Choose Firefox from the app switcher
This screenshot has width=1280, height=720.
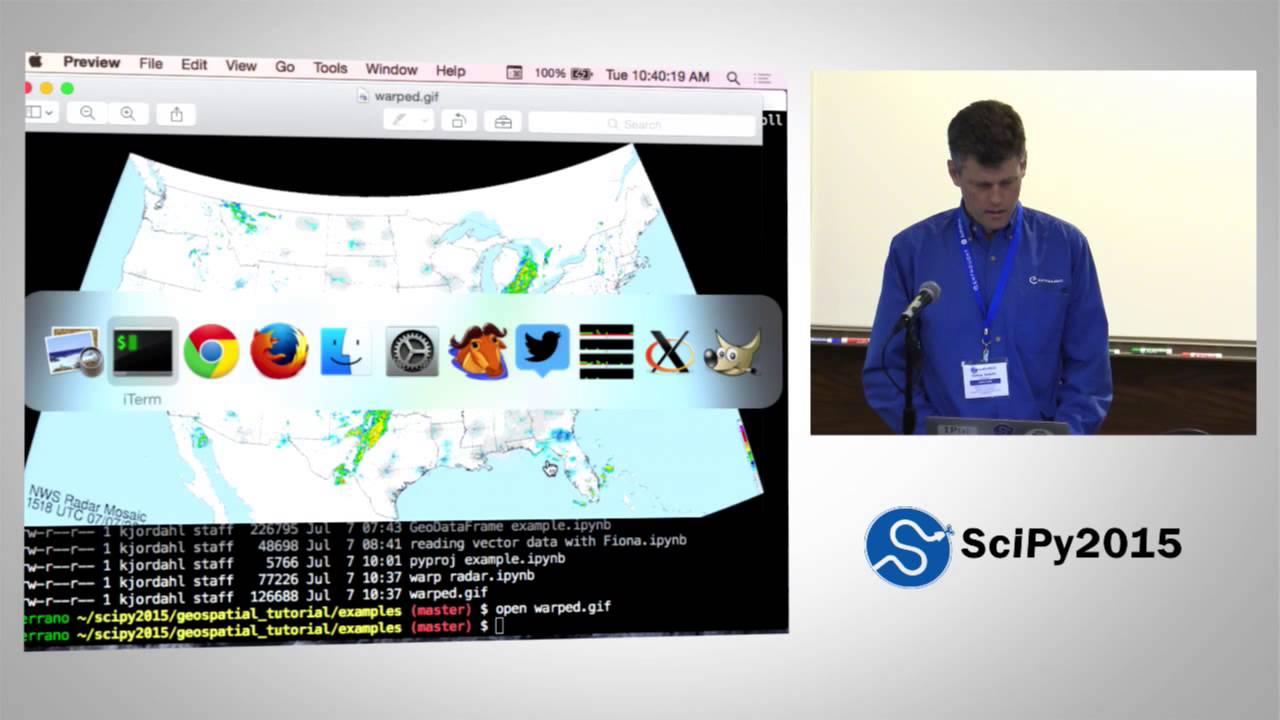pos(278,352)
